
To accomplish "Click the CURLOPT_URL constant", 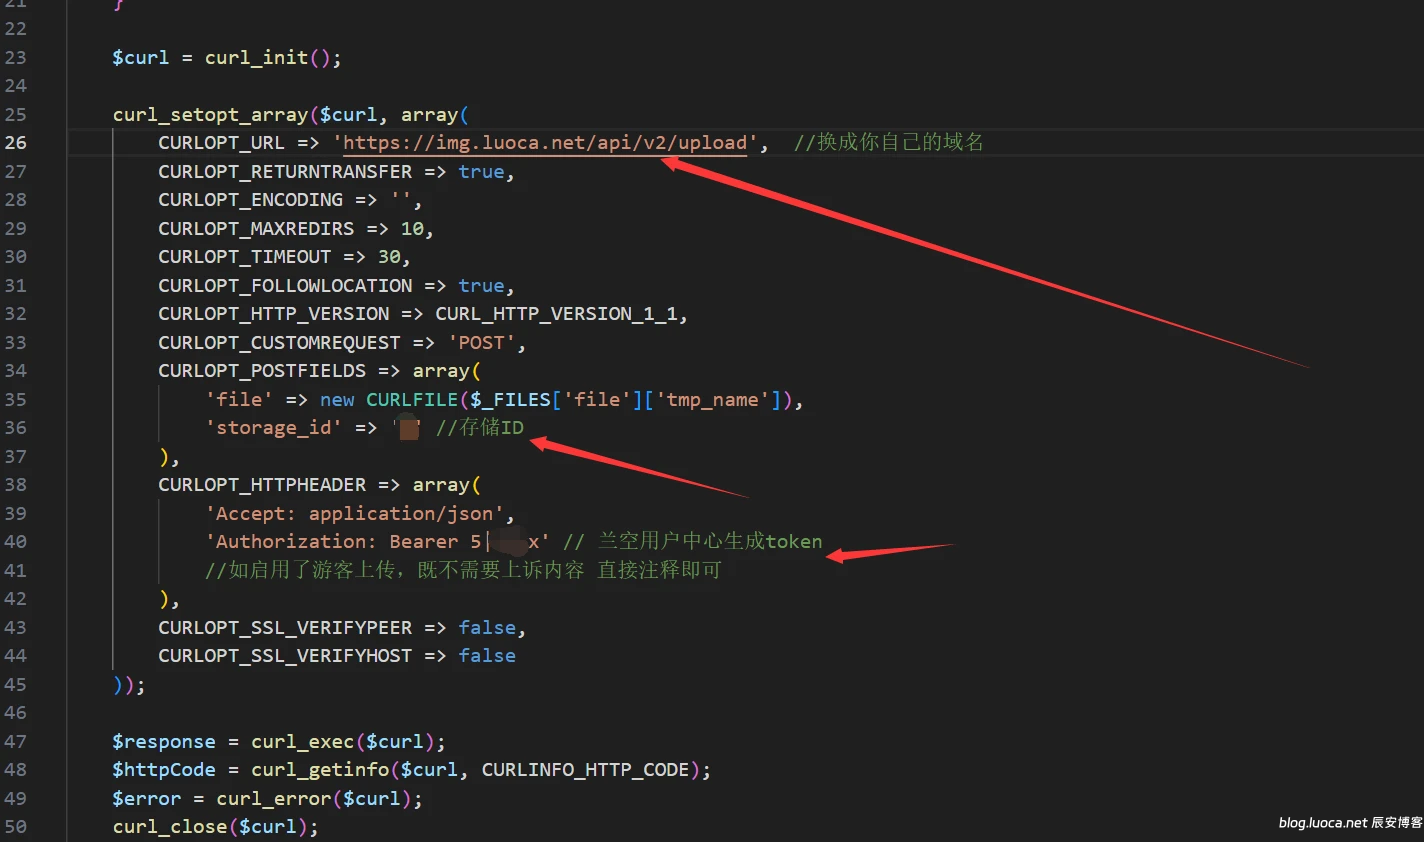I will 221,143.
